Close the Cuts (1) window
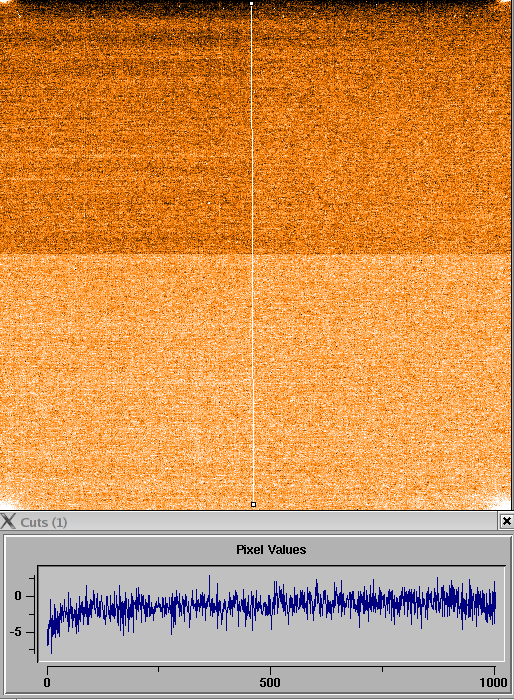This screenshot has width=514, height=700. 506,521
